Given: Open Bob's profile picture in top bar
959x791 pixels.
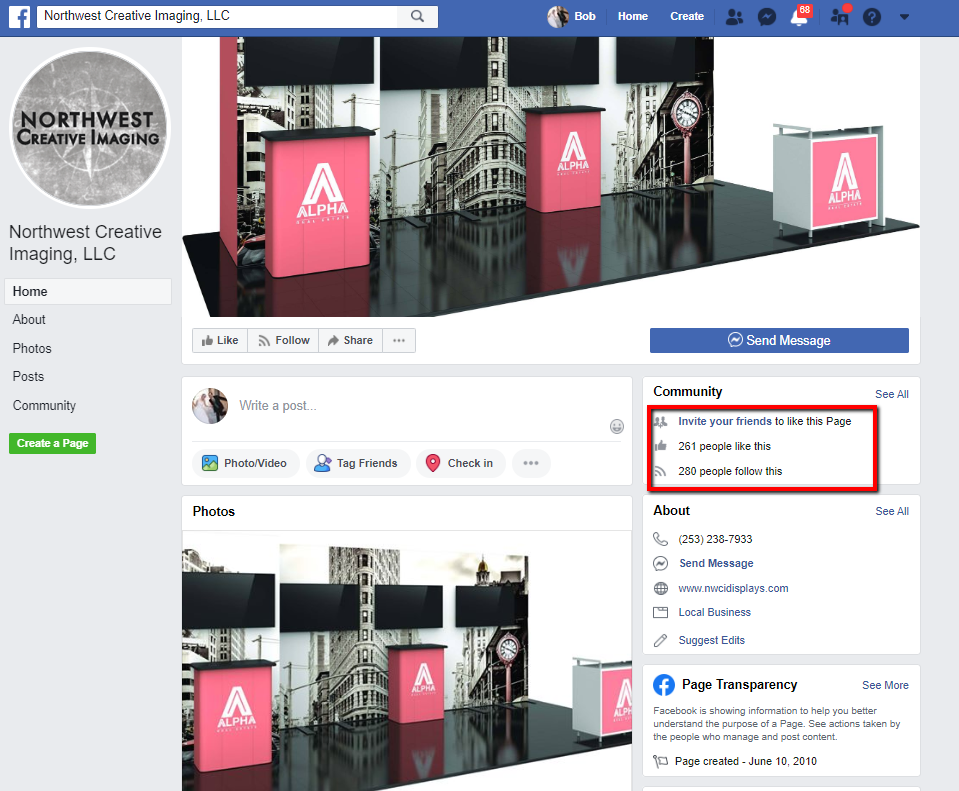Looking at the screenshot, I should tap(558, 17).
